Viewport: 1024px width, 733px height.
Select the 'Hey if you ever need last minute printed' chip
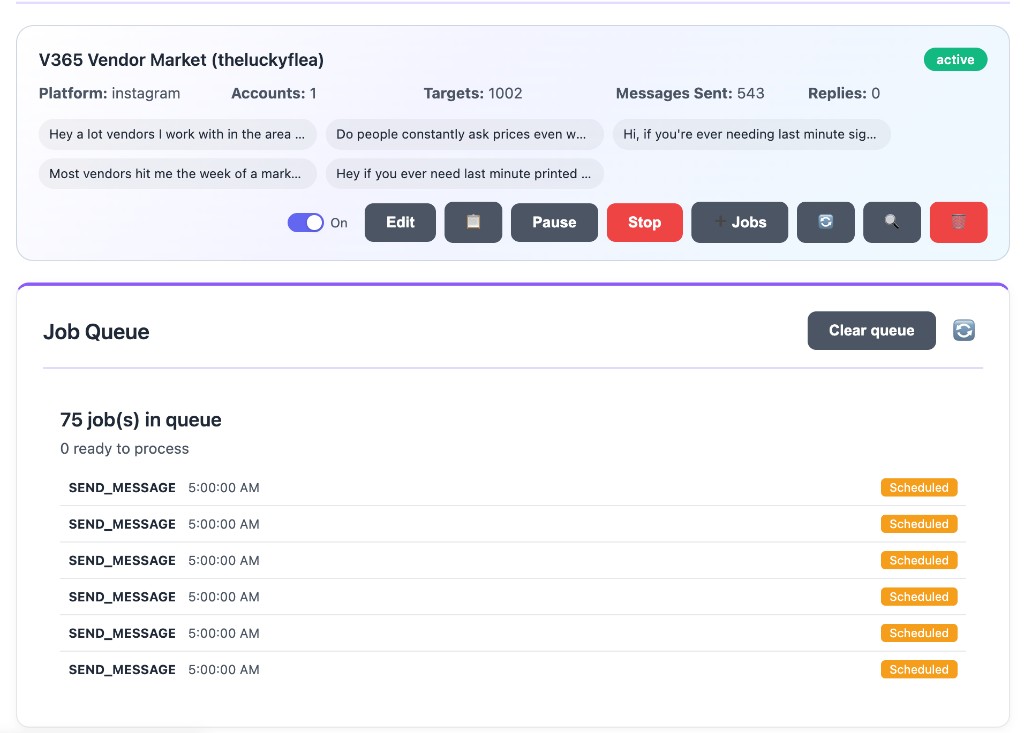(464, 173)
